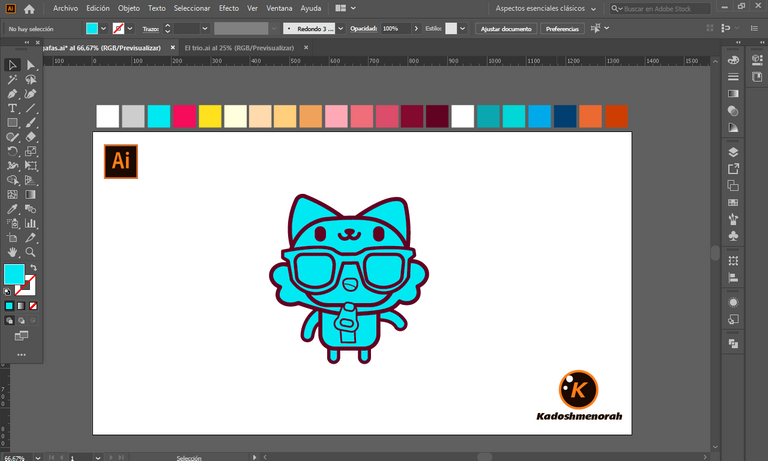The height and width of the screenshot is (461, 768).
Task: Expand the Redondo 3 brush dropdown
Action: point(340,28)
